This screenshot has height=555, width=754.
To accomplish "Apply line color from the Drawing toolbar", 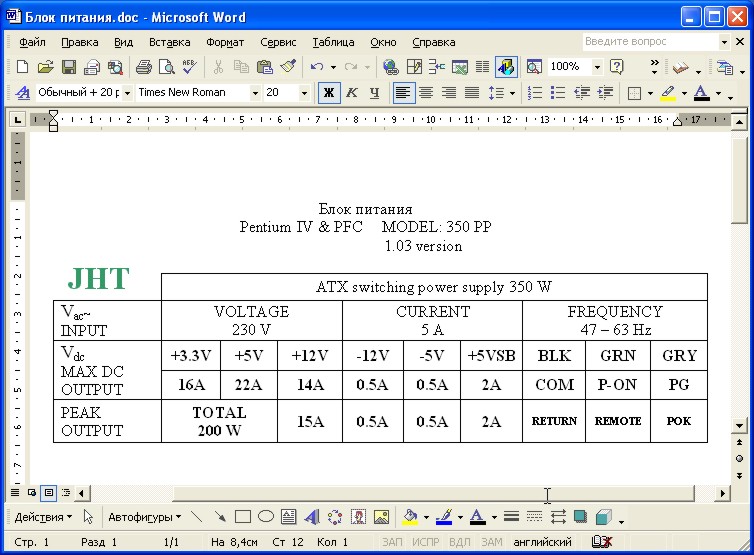I will 444,517.
